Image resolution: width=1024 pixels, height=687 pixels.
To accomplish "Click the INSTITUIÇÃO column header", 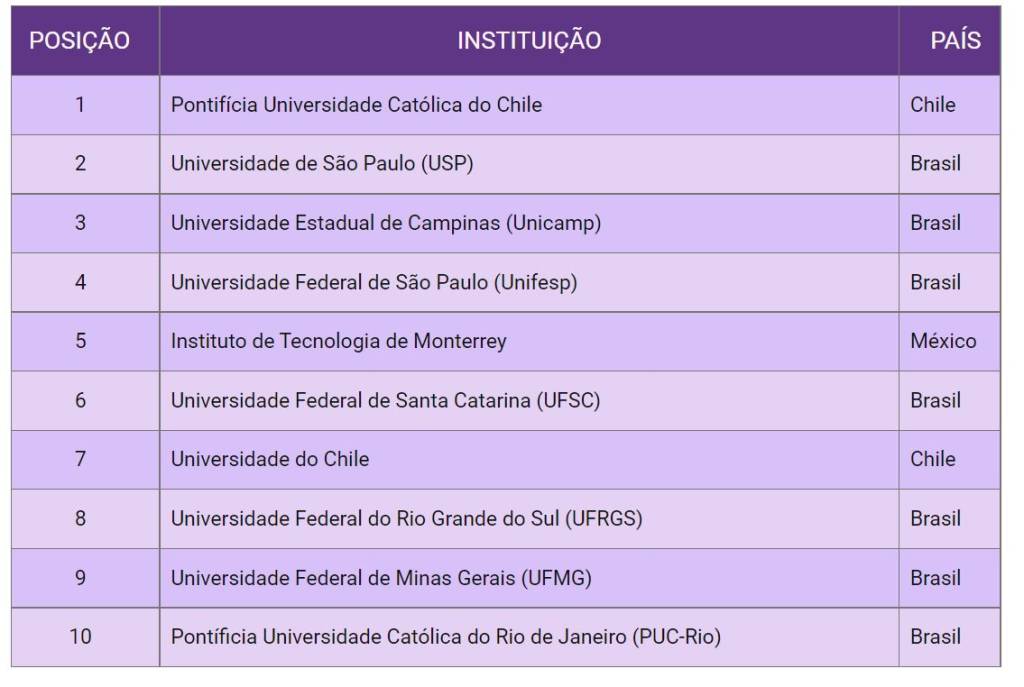I will tap(529, 41).
